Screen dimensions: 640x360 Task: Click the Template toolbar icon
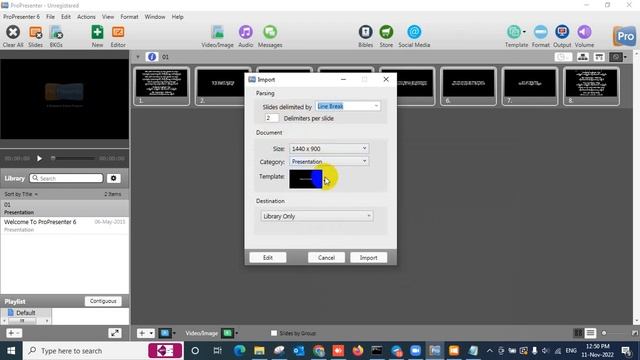click(x=514, y=32)
